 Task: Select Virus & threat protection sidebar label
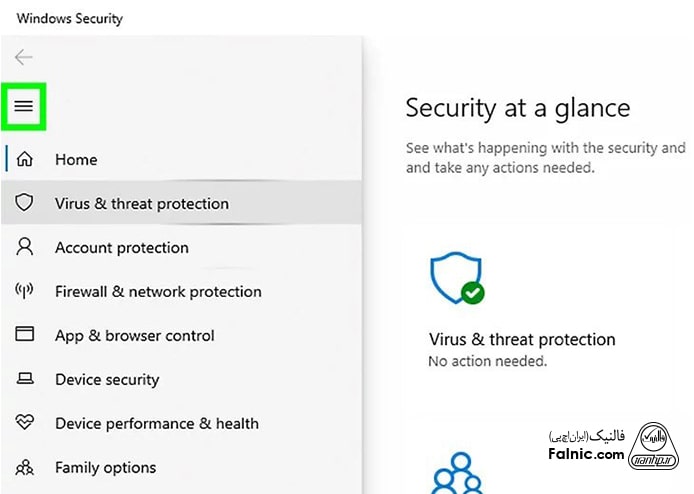(142, 204)
